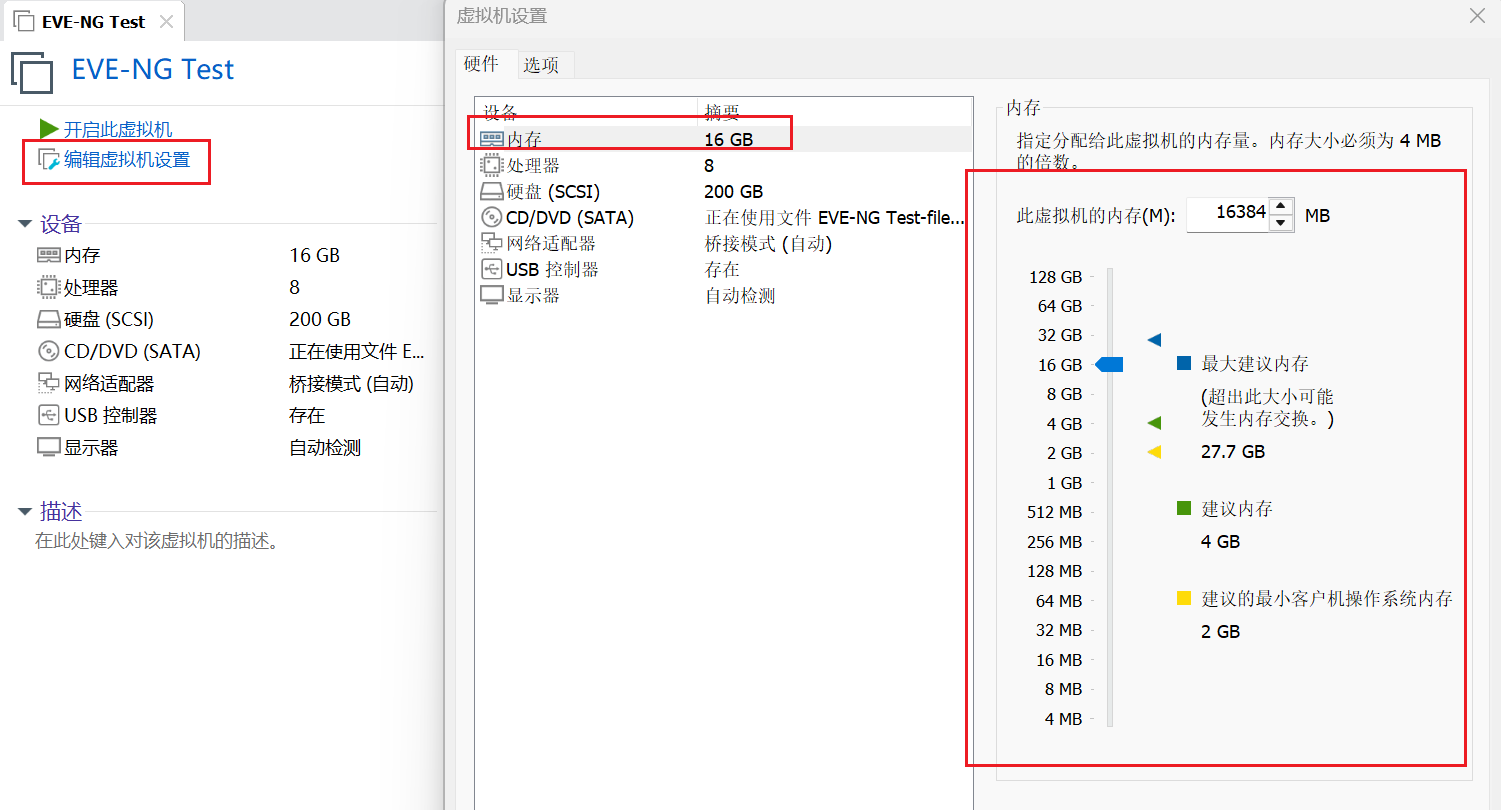Decrease memory with spinner down arrow
Screen dimensions: 1501x810
coord(1281,223)
